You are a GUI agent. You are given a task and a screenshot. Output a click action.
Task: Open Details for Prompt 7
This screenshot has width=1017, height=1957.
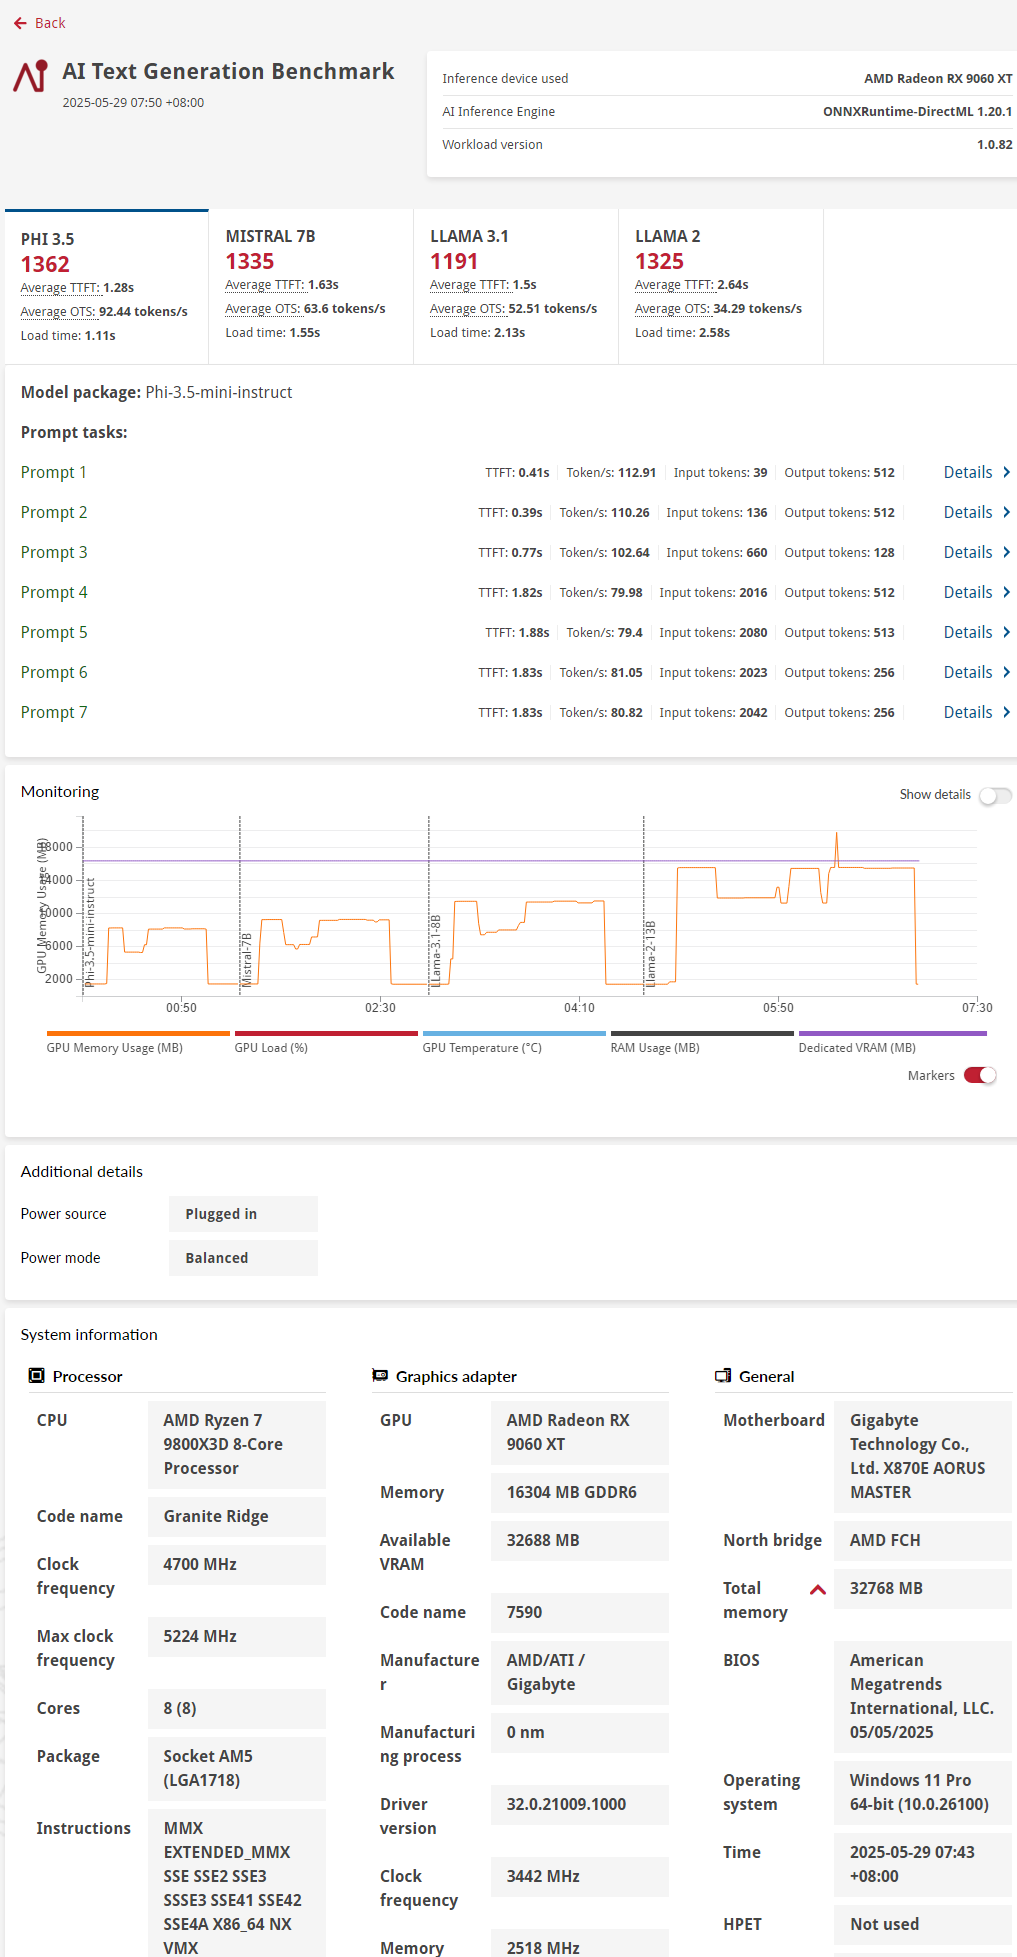tap(977, 712)
